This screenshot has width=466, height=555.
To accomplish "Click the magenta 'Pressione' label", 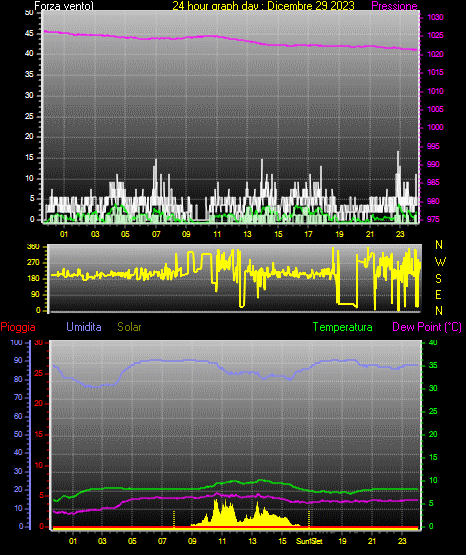I will coord(394,6).
